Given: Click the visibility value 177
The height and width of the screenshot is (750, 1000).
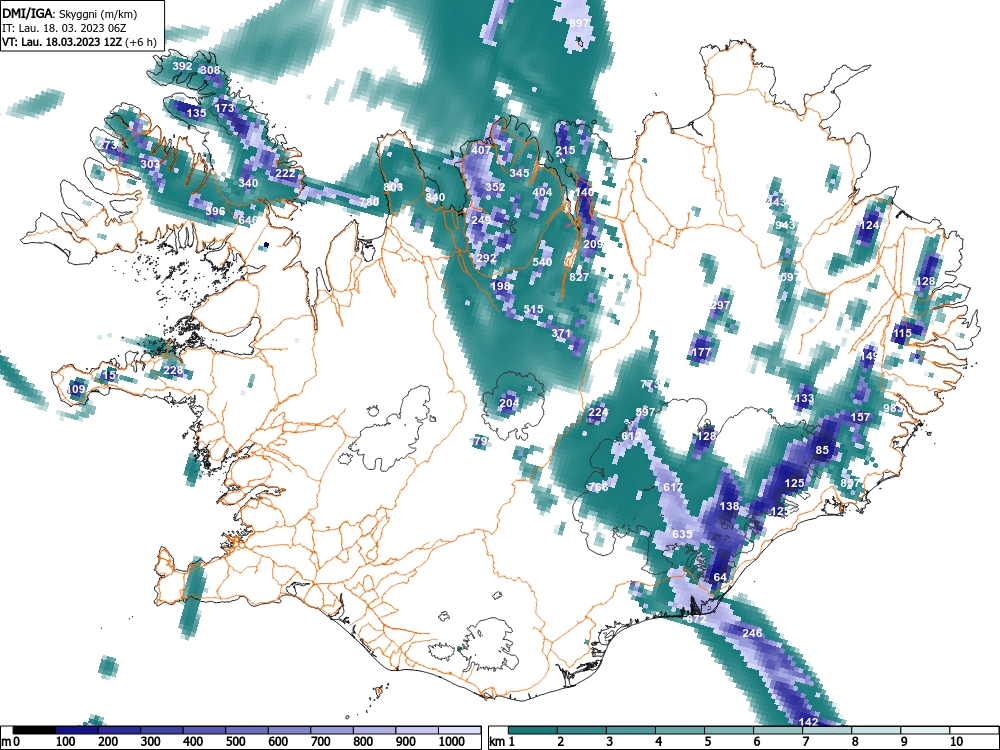Looking at the screenshot, I should tap(701, 352).
